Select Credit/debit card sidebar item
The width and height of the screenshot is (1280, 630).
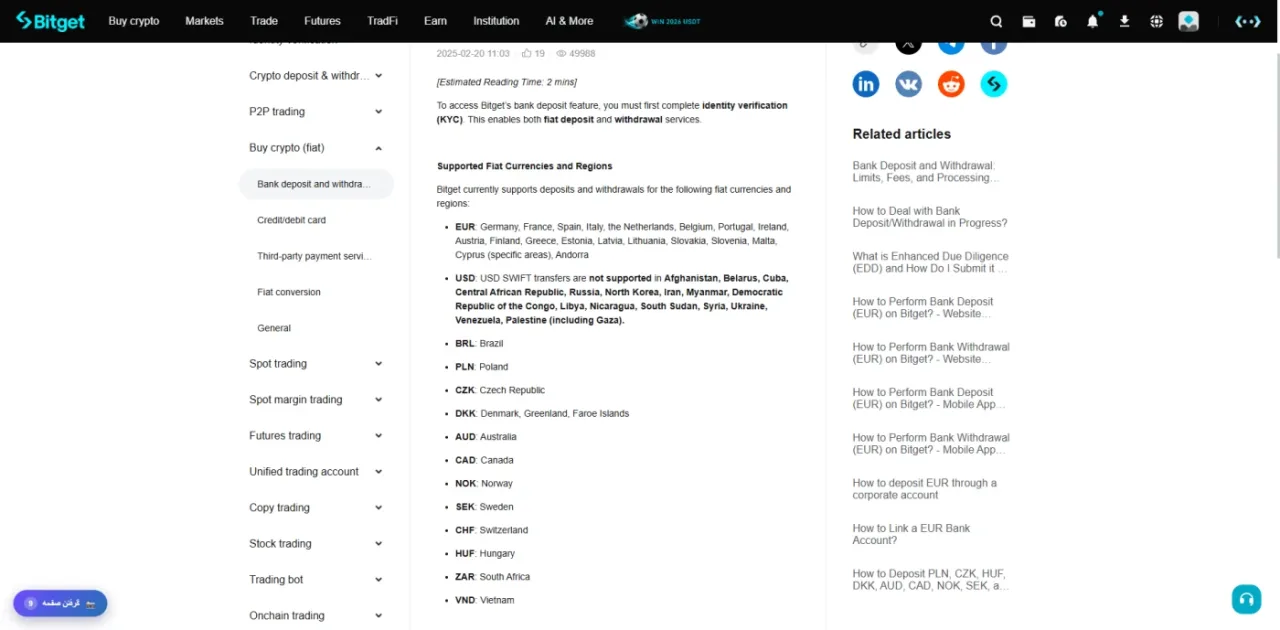(291, 220)
